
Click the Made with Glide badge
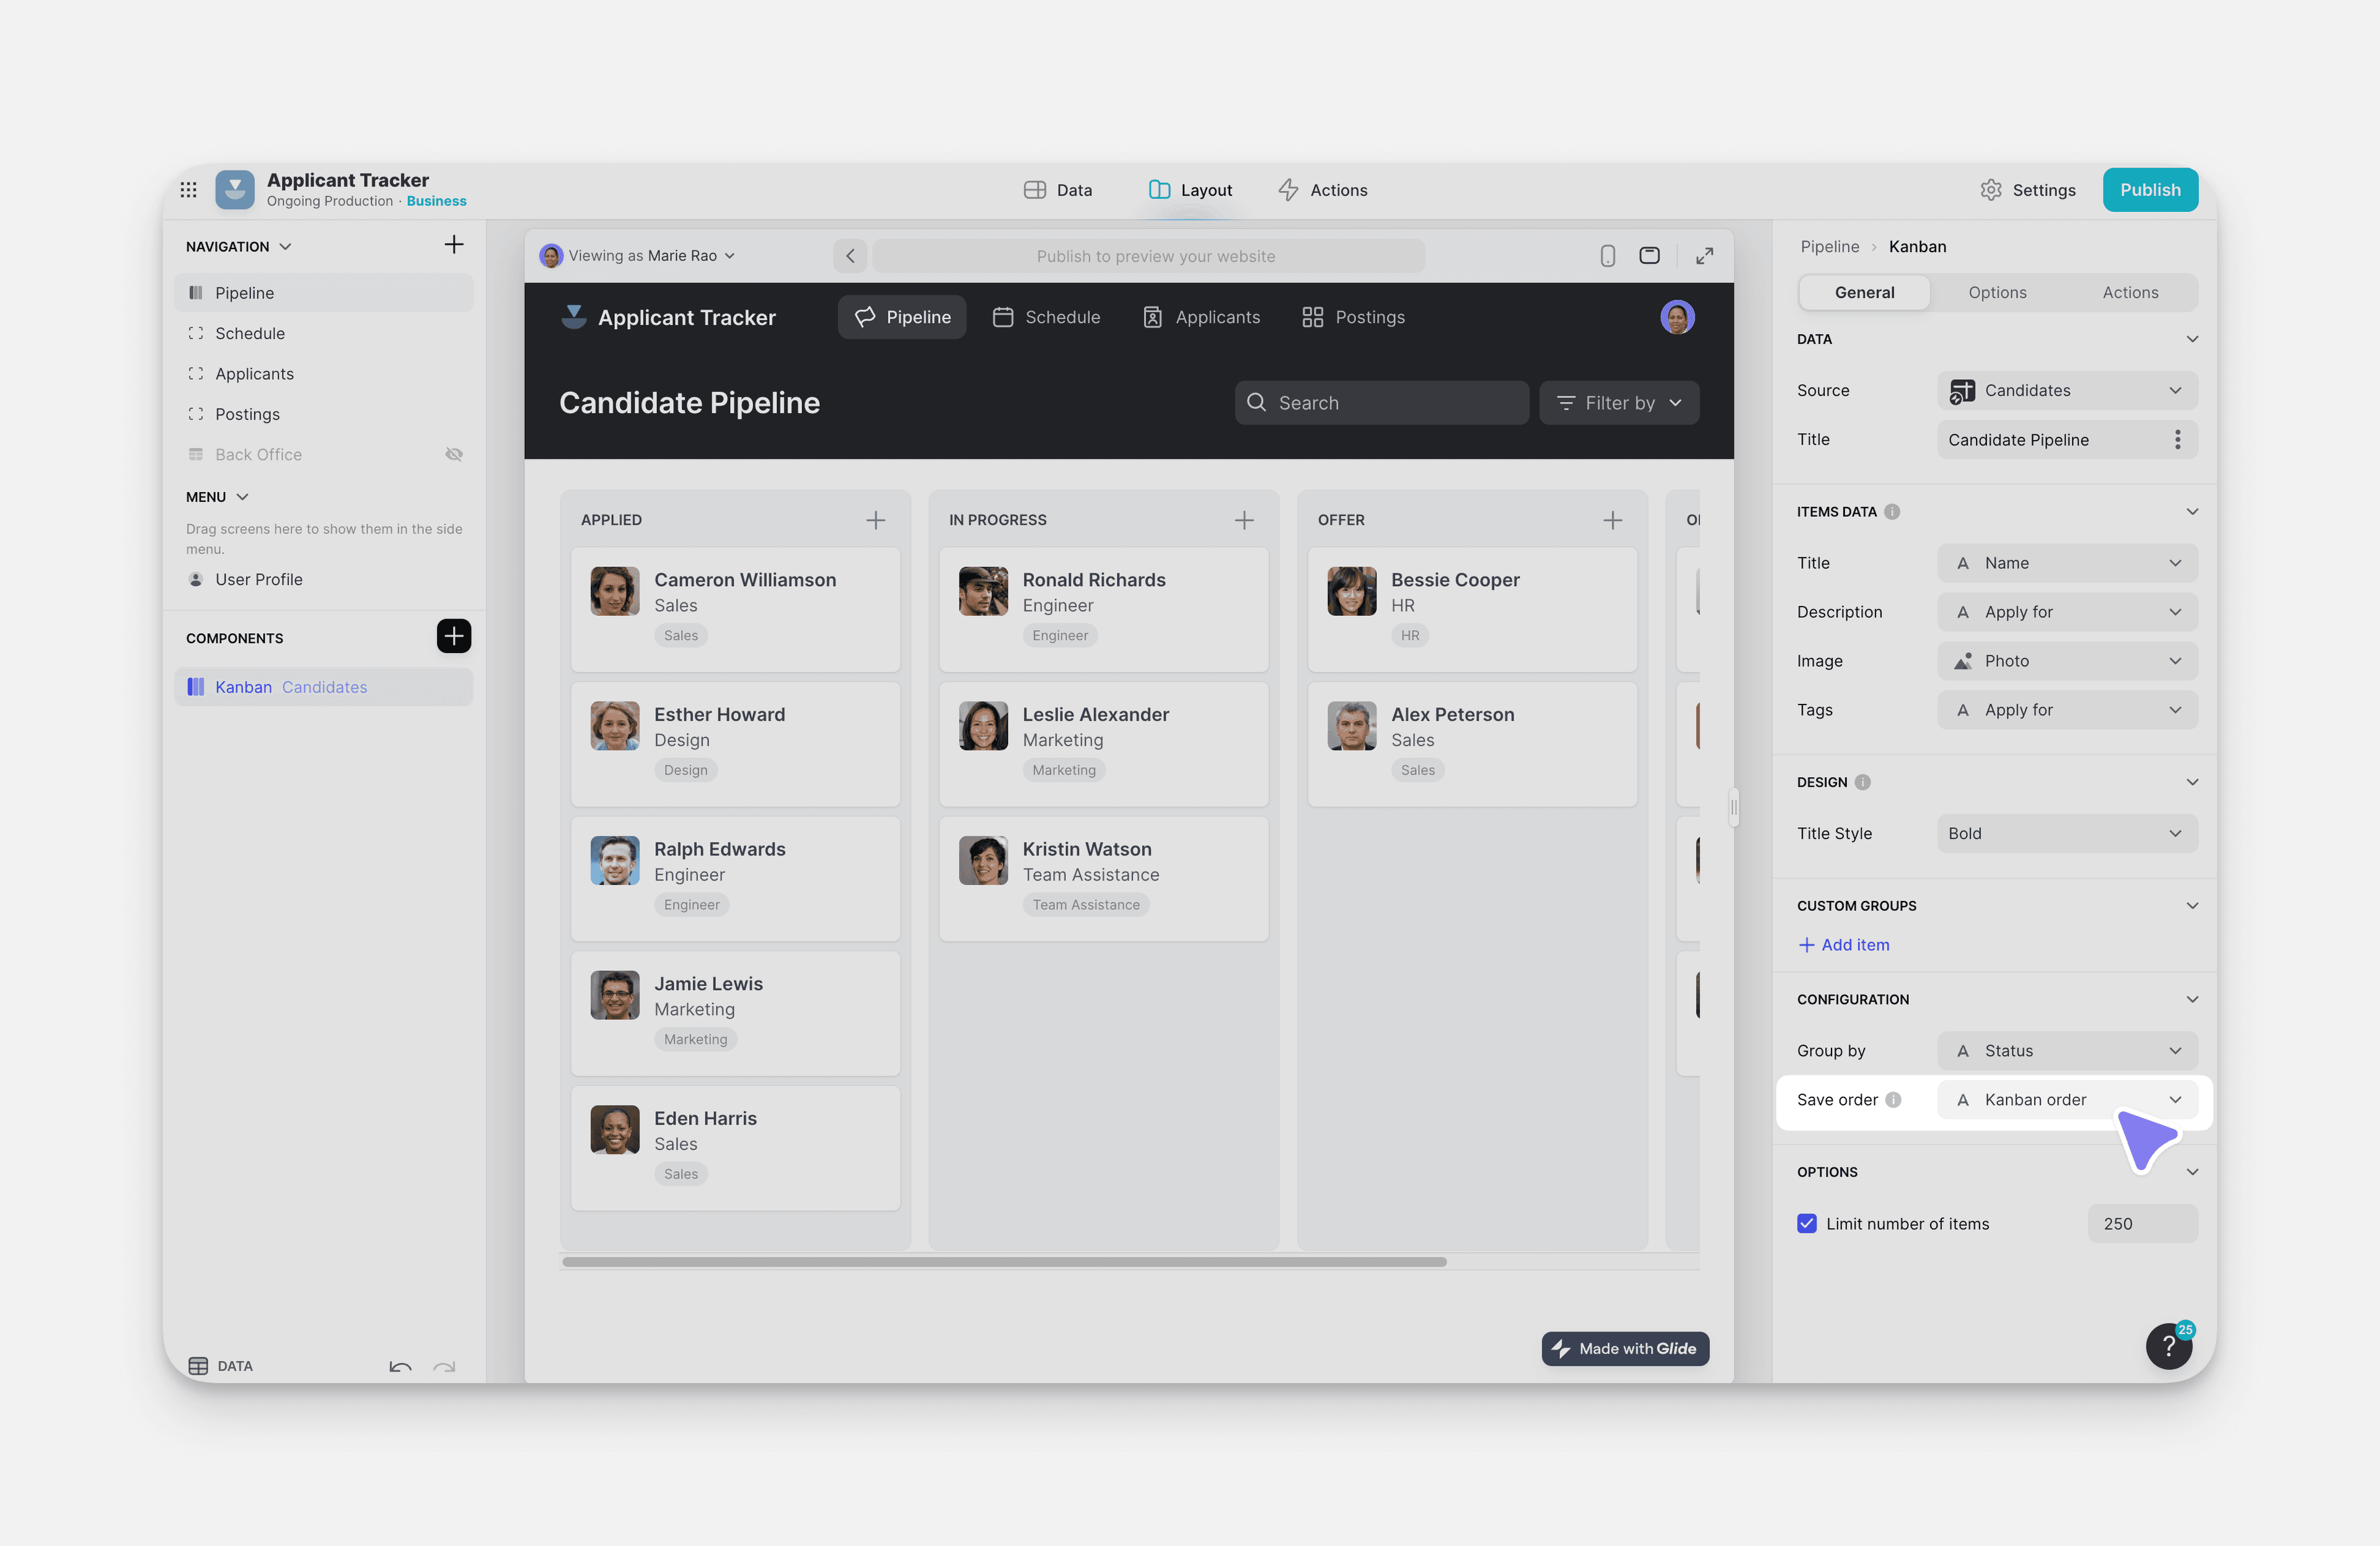(x=1625, y=1349)
